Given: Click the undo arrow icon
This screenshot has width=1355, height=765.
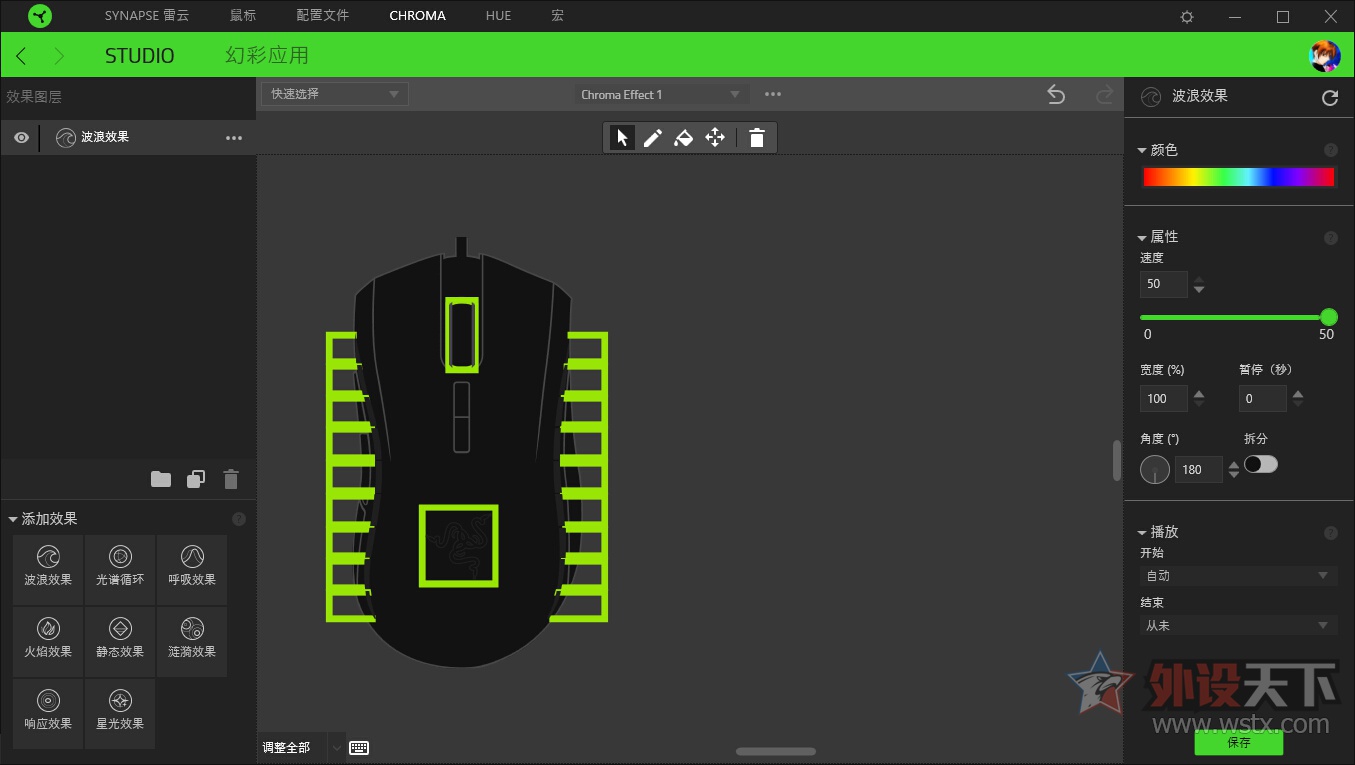Looking at the screenshot, I should pyautogui.click(x=1056, y=94).
